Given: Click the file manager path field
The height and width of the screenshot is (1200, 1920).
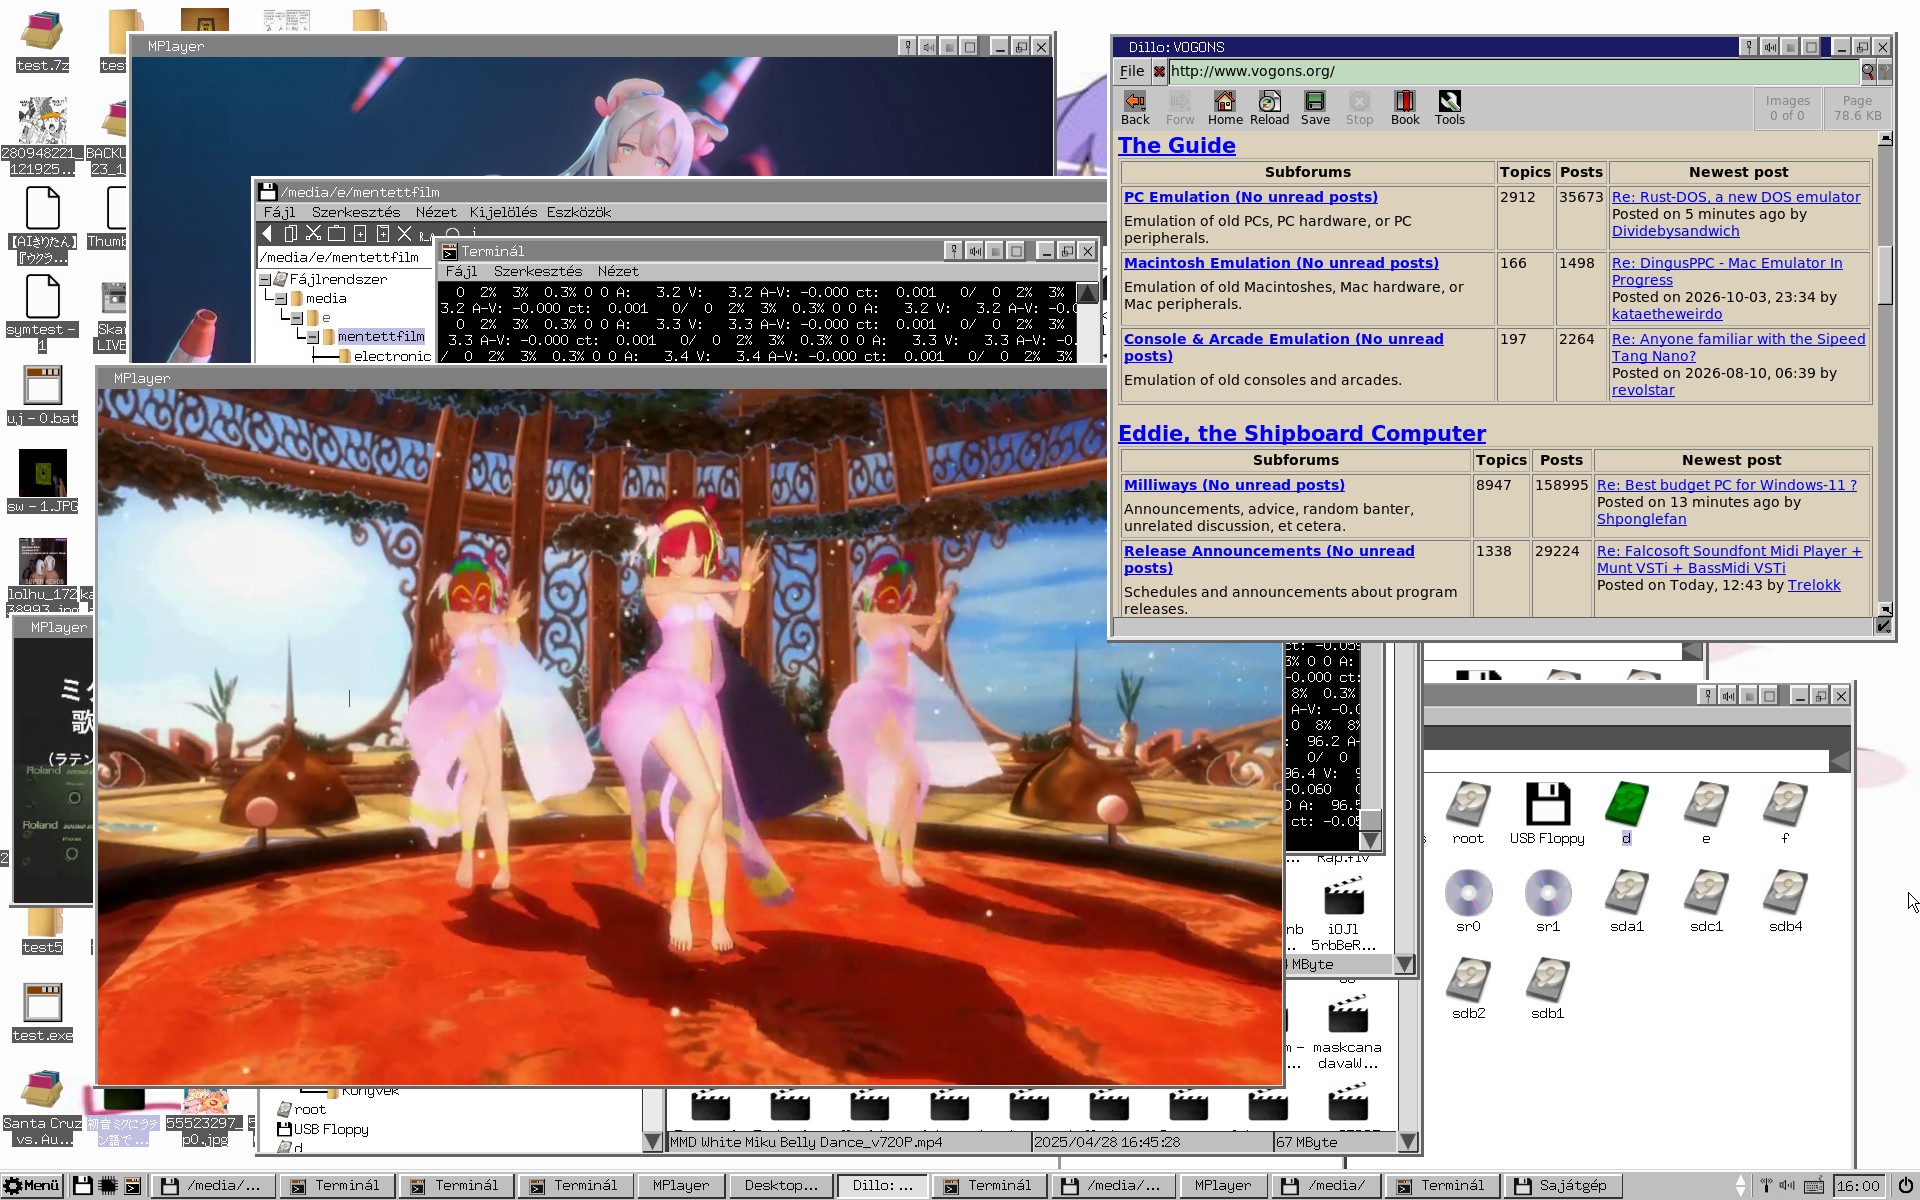Looking at the screenshot, I should pyautogui.click(x=343, y=257).
